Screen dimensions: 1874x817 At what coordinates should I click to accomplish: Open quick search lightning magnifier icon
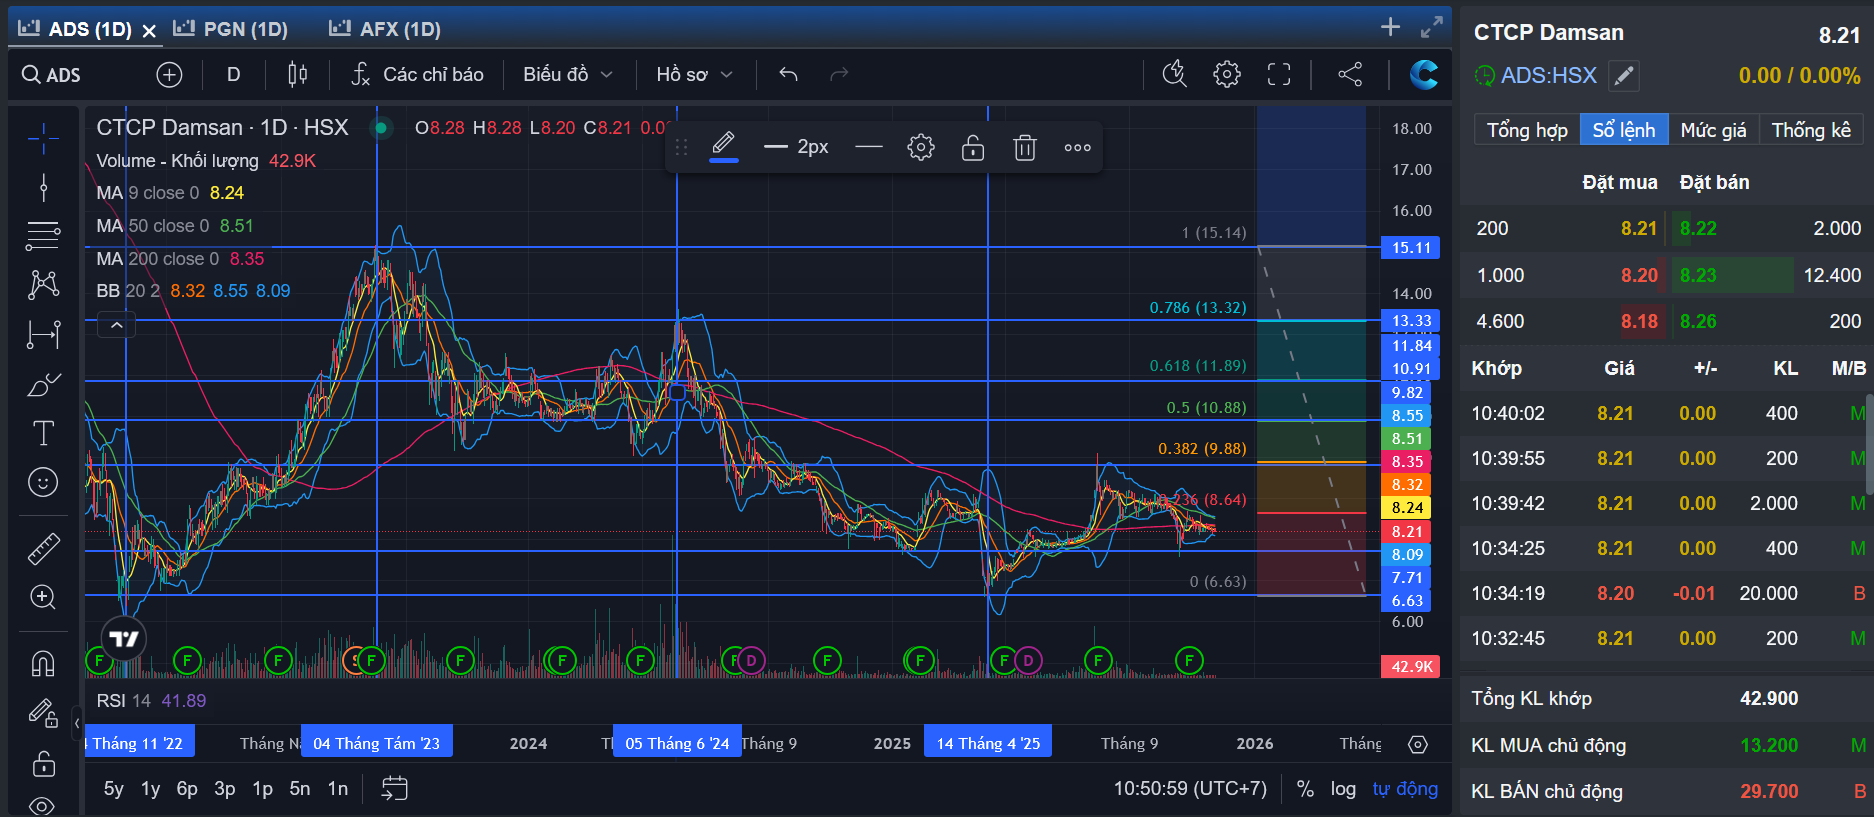click(x=1174, y=74)
